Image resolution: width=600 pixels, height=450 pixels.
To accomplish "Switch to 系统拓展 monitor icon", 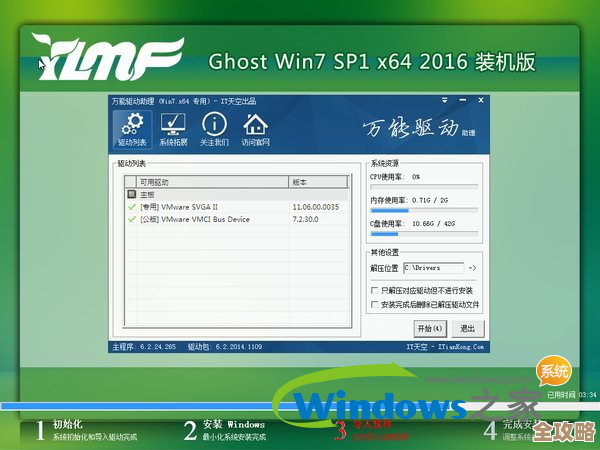I will pyautogui.click(x=173, y=129).
